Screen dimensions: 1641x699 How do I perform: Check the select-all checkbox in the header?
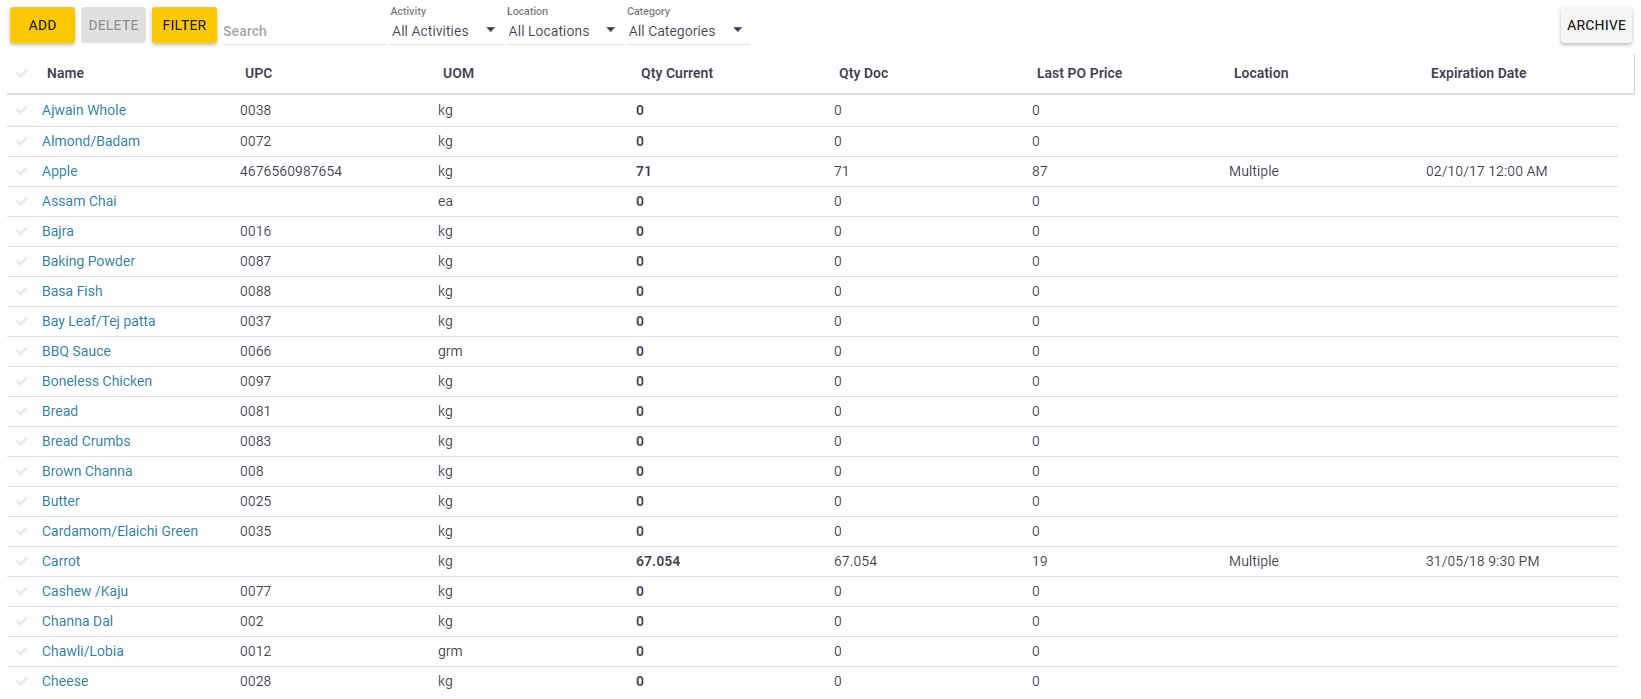(22, 73)
